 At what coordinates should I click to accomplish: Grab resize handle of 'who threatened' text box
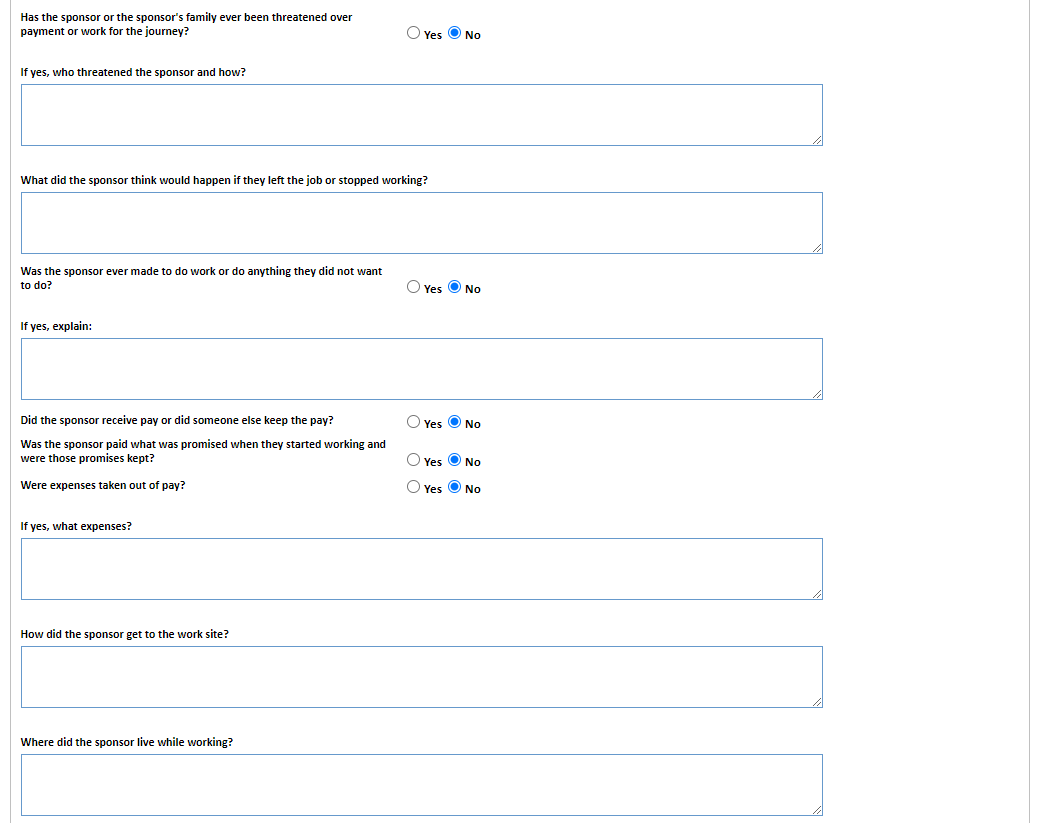(817, 140)
